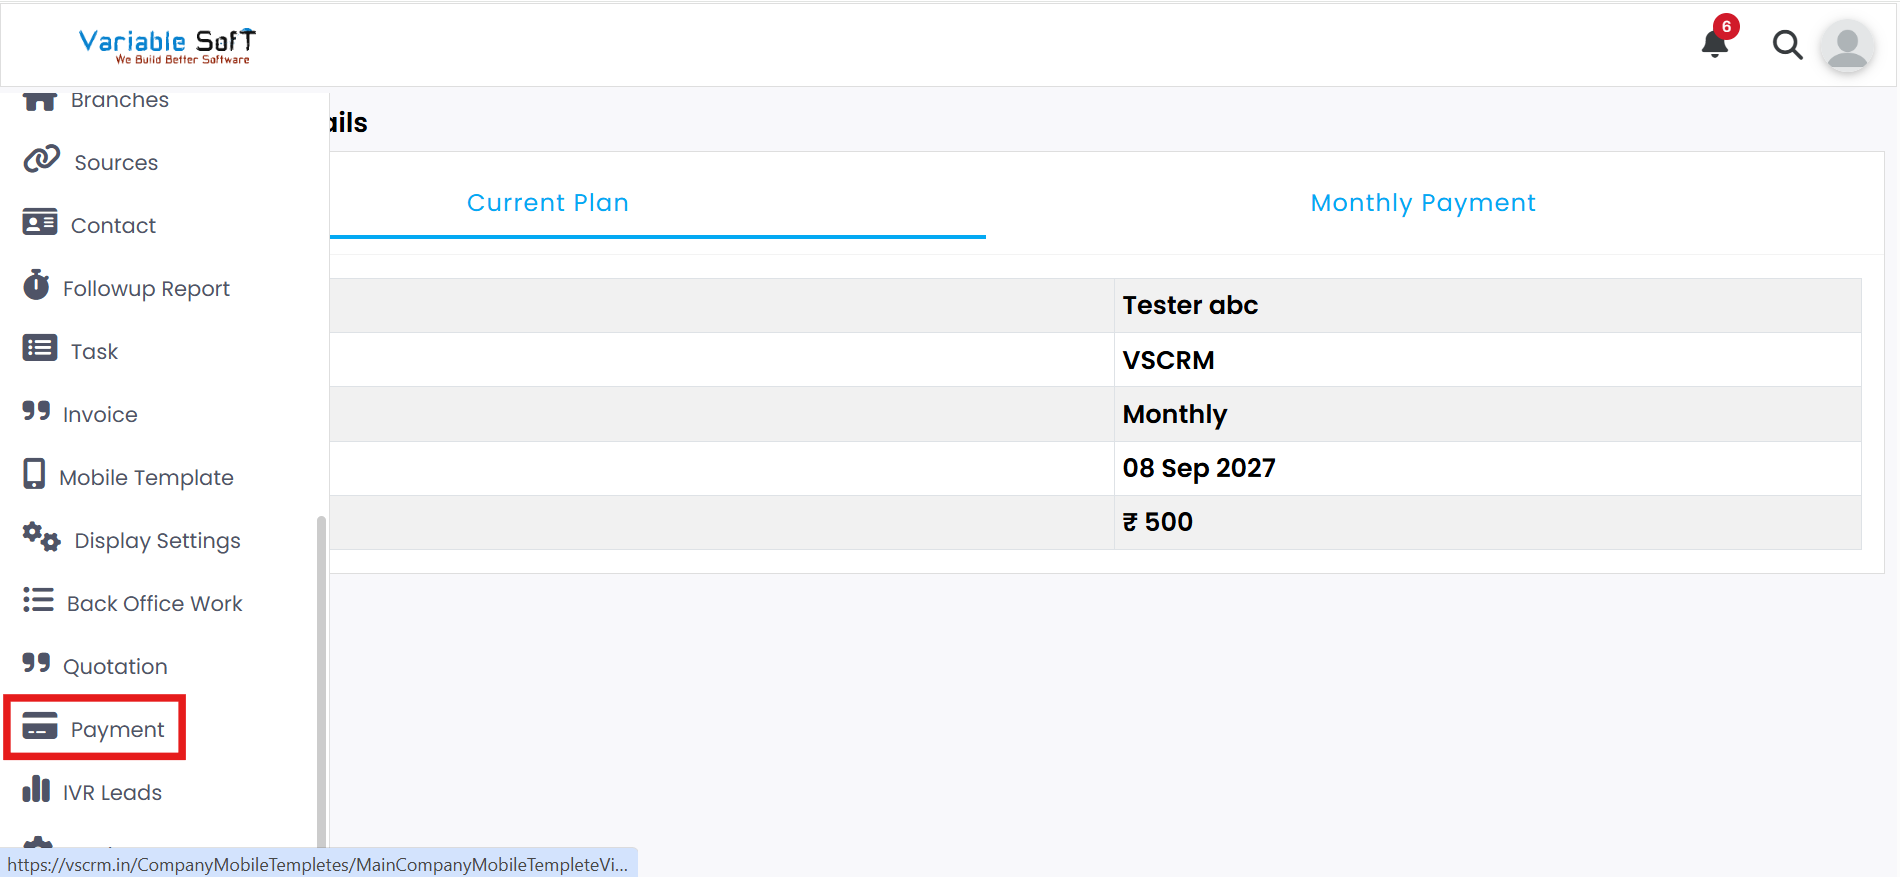The height and width of the screenshot is (877, 1900).
Task: Select the 'VSCRM' table cell
Action: (1488, 360)
